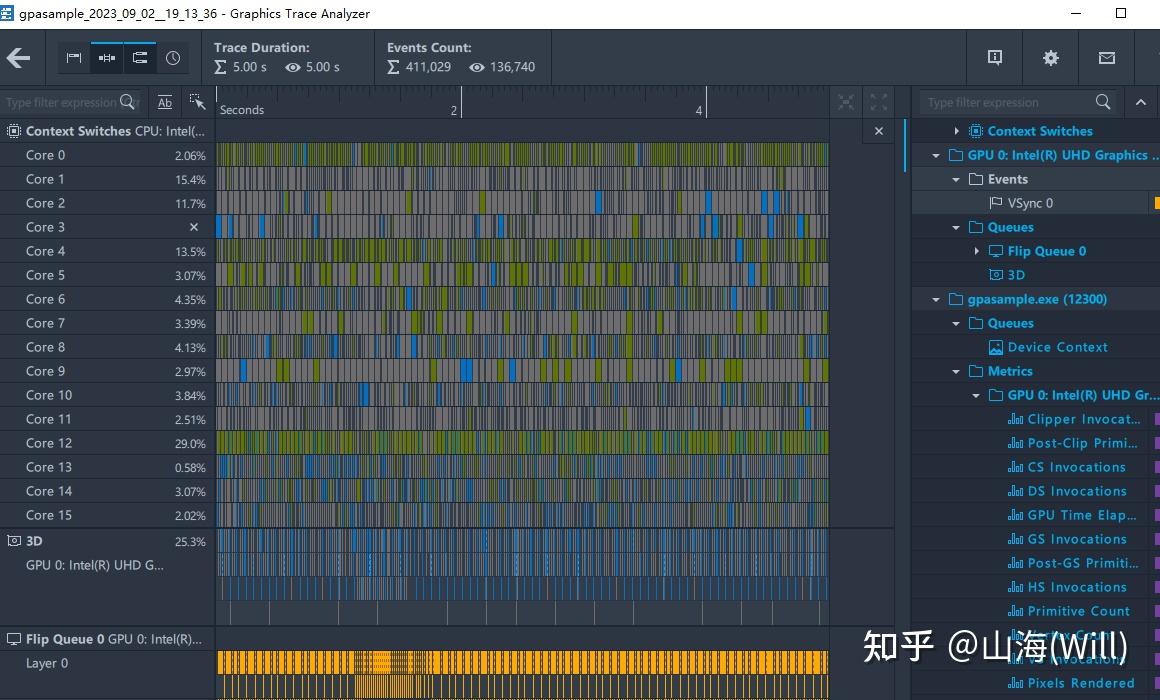The image size is (1160, 700).
Task: Collapse the Metrics folder
Action: click(956, 371)
